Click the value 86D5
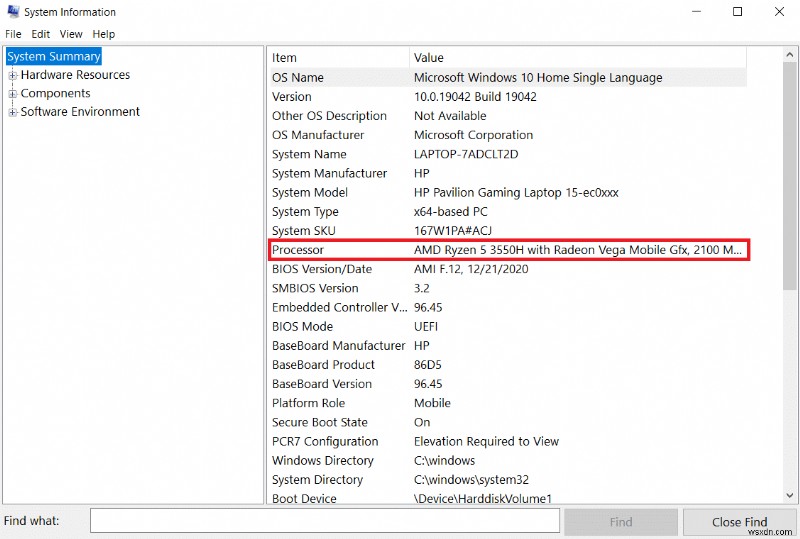800x539 pixels. [428, 364]
